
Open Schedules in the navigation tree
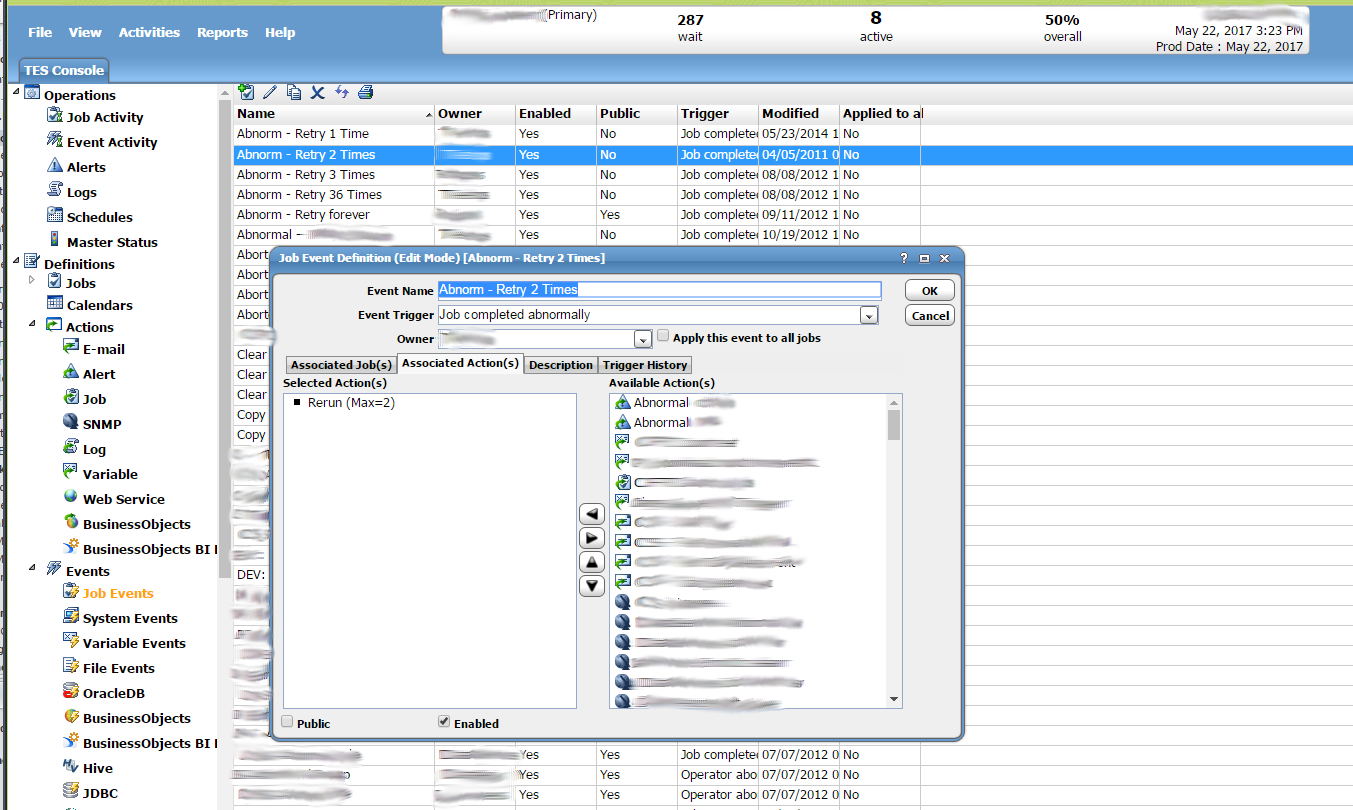[x=99, y=217]
